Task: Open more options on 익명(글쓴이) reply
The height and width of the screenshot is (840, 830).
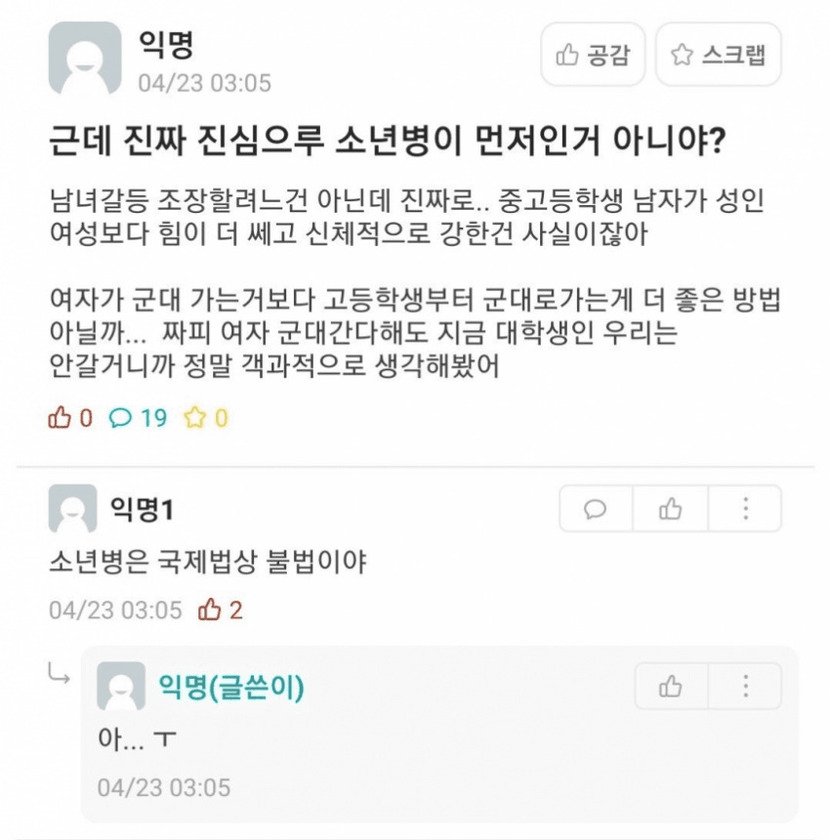Action: pyautogui.click(x=746, y=687)
